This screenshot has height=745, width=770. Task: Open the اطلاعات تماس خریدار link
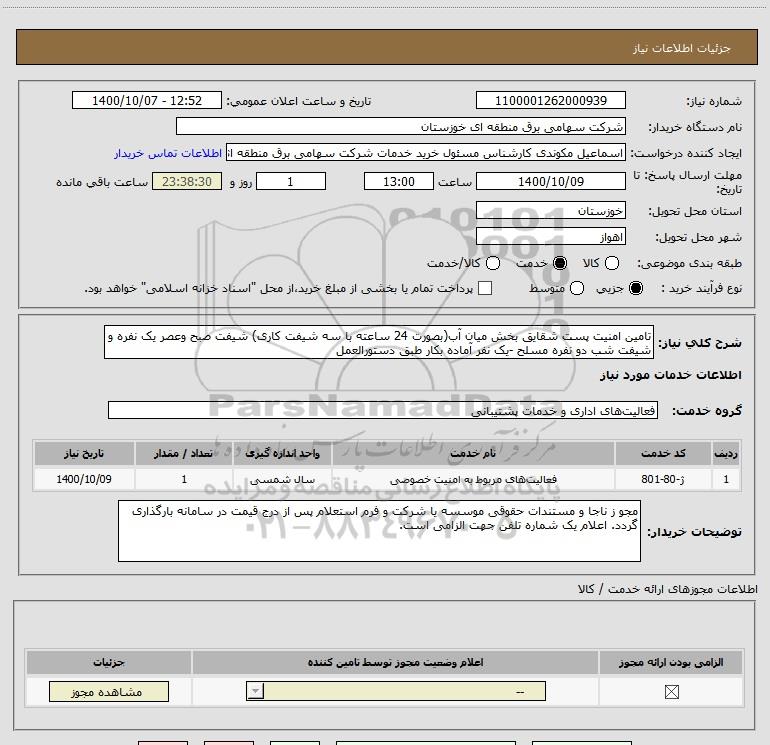click(168, 153)
